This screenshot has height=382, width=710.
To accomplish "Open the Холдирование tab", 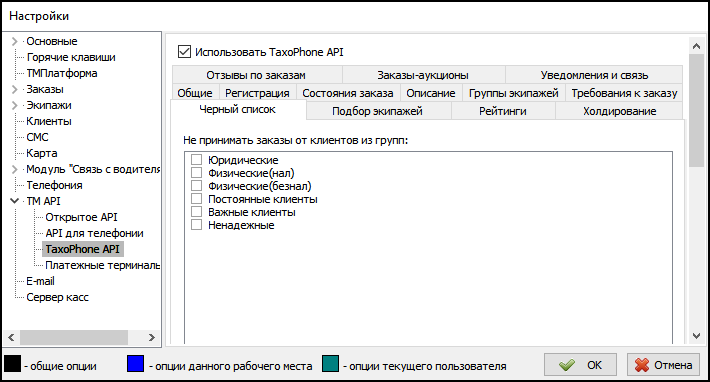I will click(x=619, y=111).
